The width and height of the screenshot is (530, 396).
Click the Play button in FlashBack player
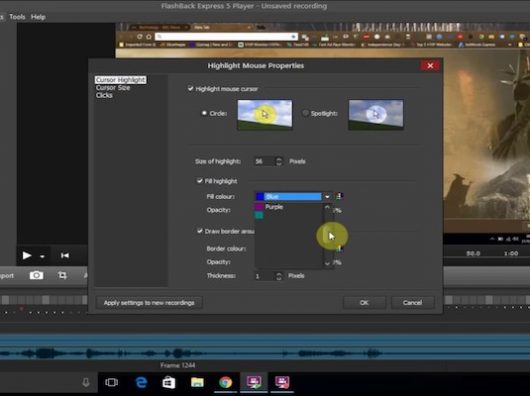(27, 255)
